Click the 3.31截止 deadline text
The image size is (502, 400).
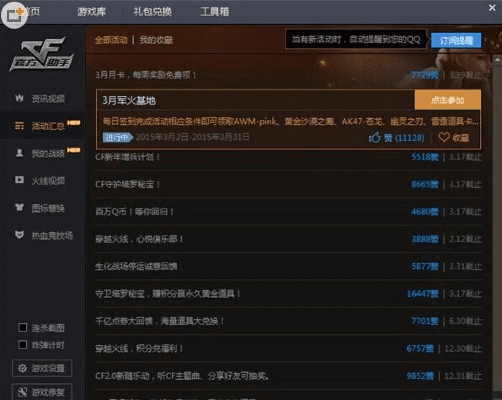click(x=465, y=266)
